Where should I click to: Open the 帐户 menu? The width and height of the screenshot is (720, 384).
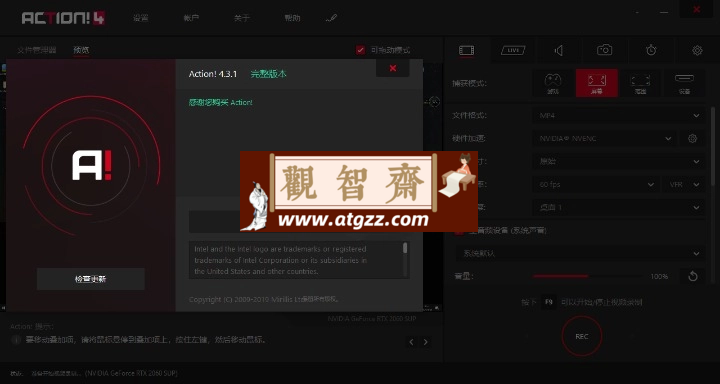click(191, 18)
